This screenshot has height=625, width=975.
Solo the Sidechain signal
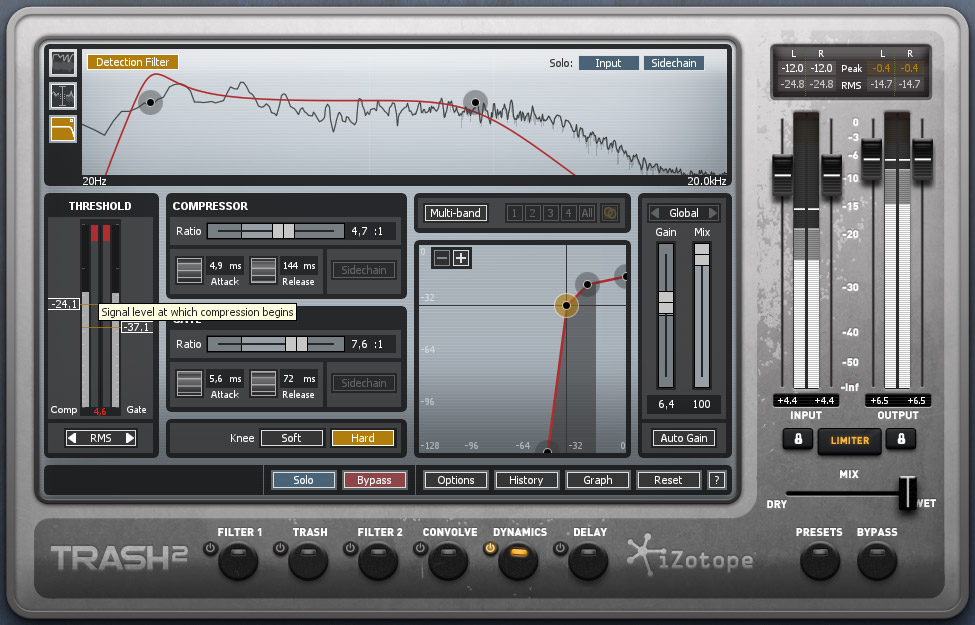[x=673, y=62]
